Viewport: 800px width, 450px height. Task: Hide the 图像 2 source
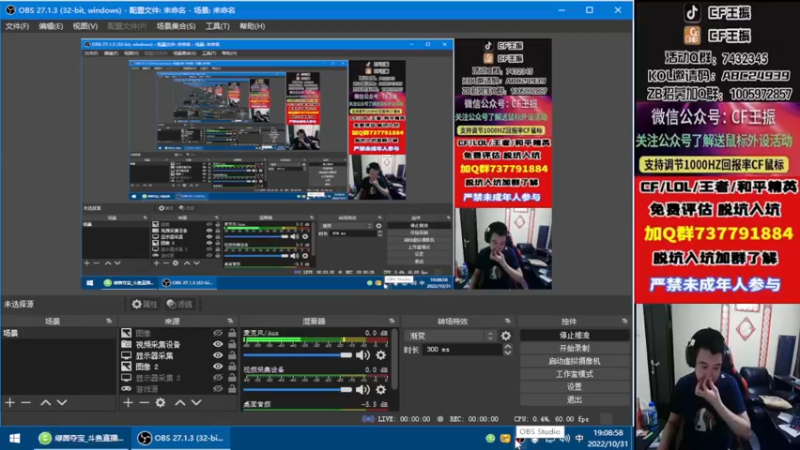(x=218, y=366)
